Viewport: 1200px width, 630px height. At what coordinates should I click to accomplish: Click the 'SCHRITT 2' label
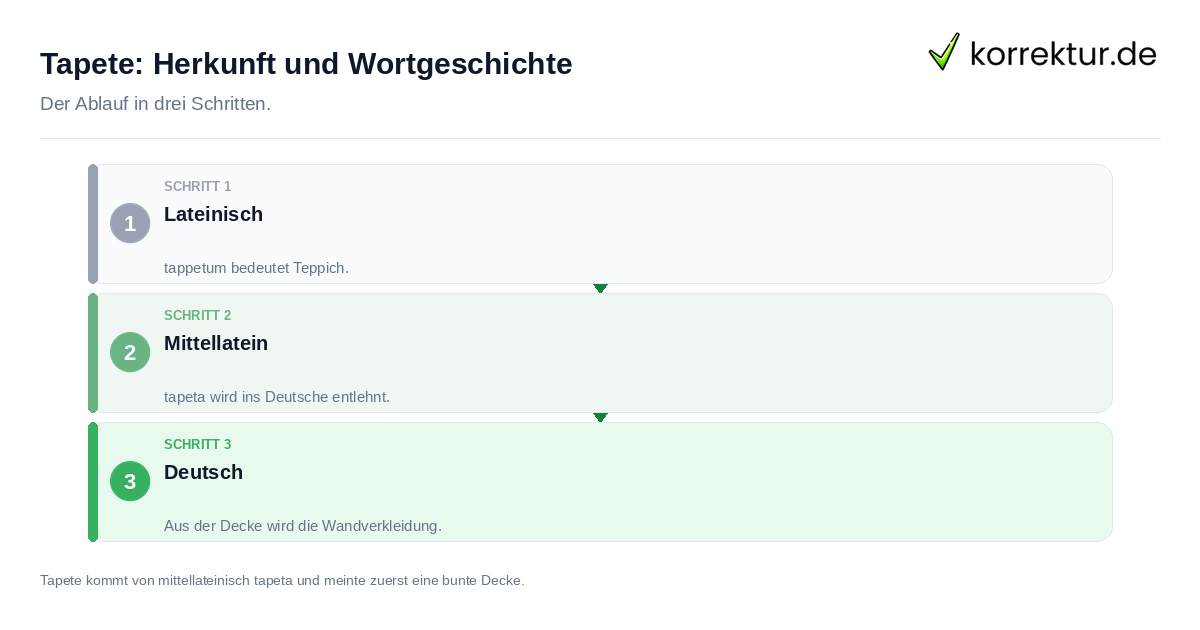point(198,316)
